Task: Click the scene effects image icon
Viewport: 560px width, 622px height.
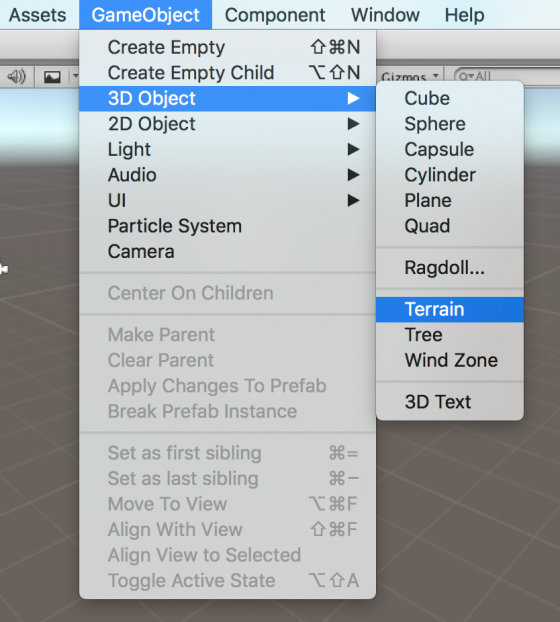Action: click(52, 76)
